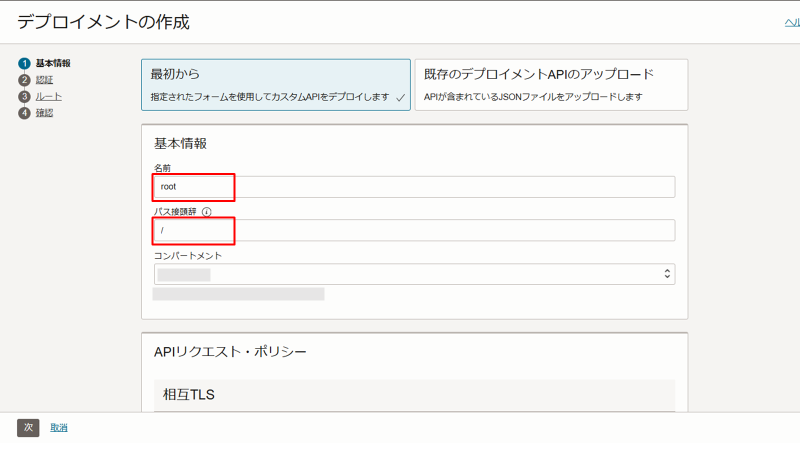Click the 取消 cancel link
This screenshot has height=450, width=800.
click(59, 428)
